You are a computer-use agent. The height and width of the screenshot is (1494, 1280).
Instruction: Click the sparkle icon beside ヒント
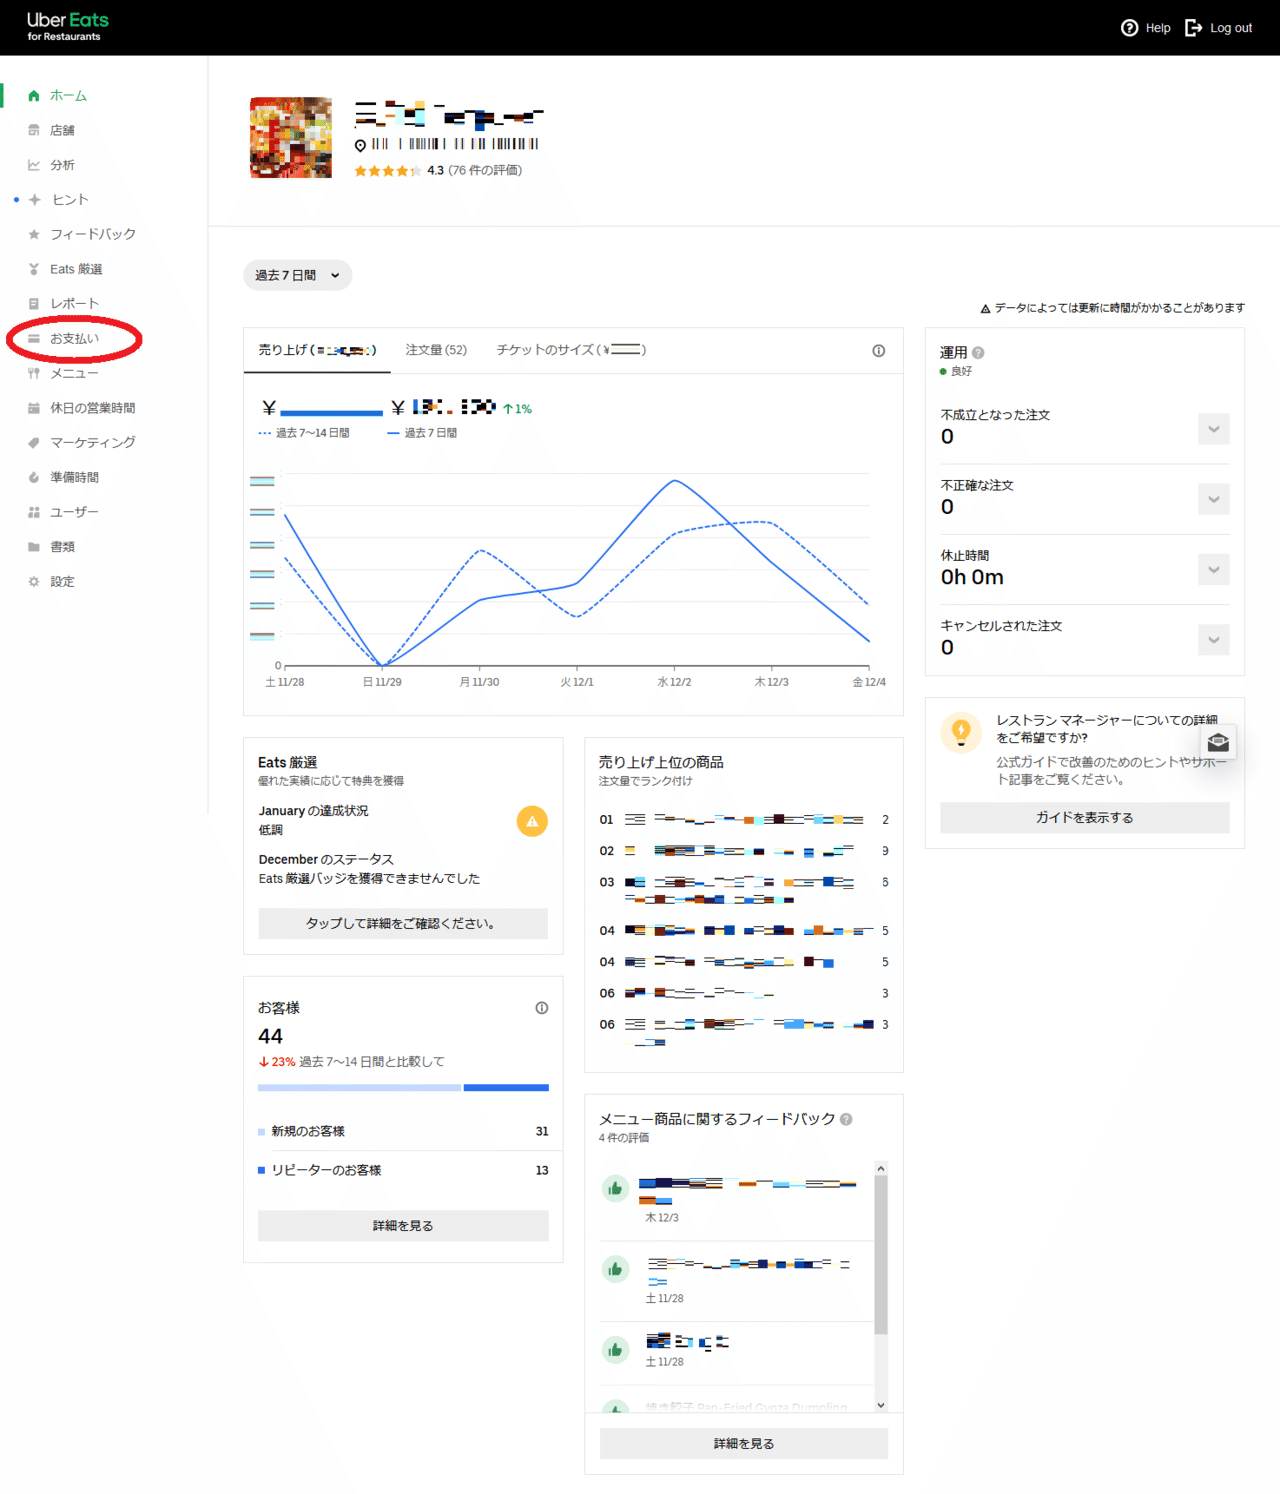pyautogui.click(x=35, y=200)
